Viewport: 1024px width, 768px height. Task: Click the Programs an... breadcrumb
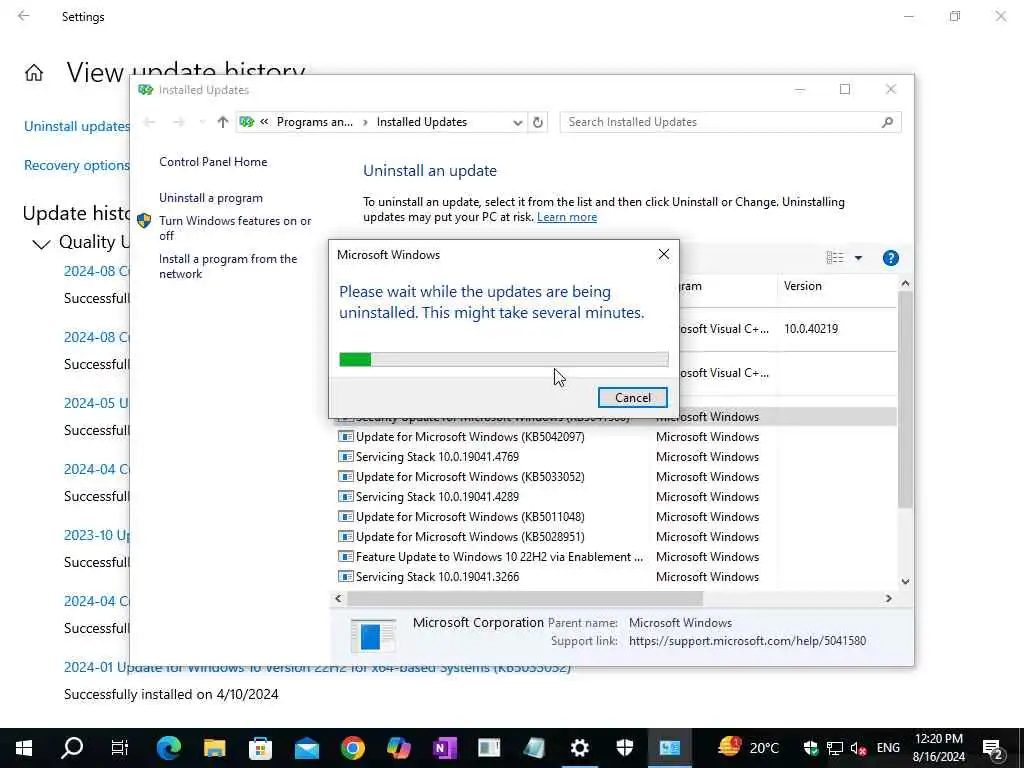pyautogui.click(x=314, y=122)
